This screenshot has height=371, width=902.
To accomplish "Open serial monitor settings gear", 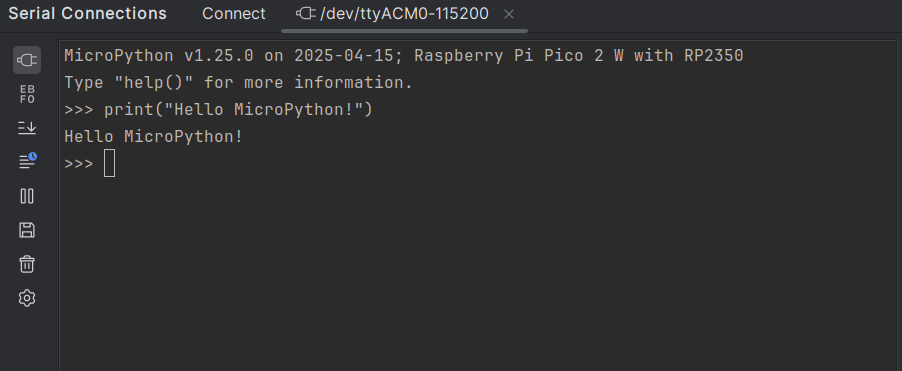I will 27,298.
